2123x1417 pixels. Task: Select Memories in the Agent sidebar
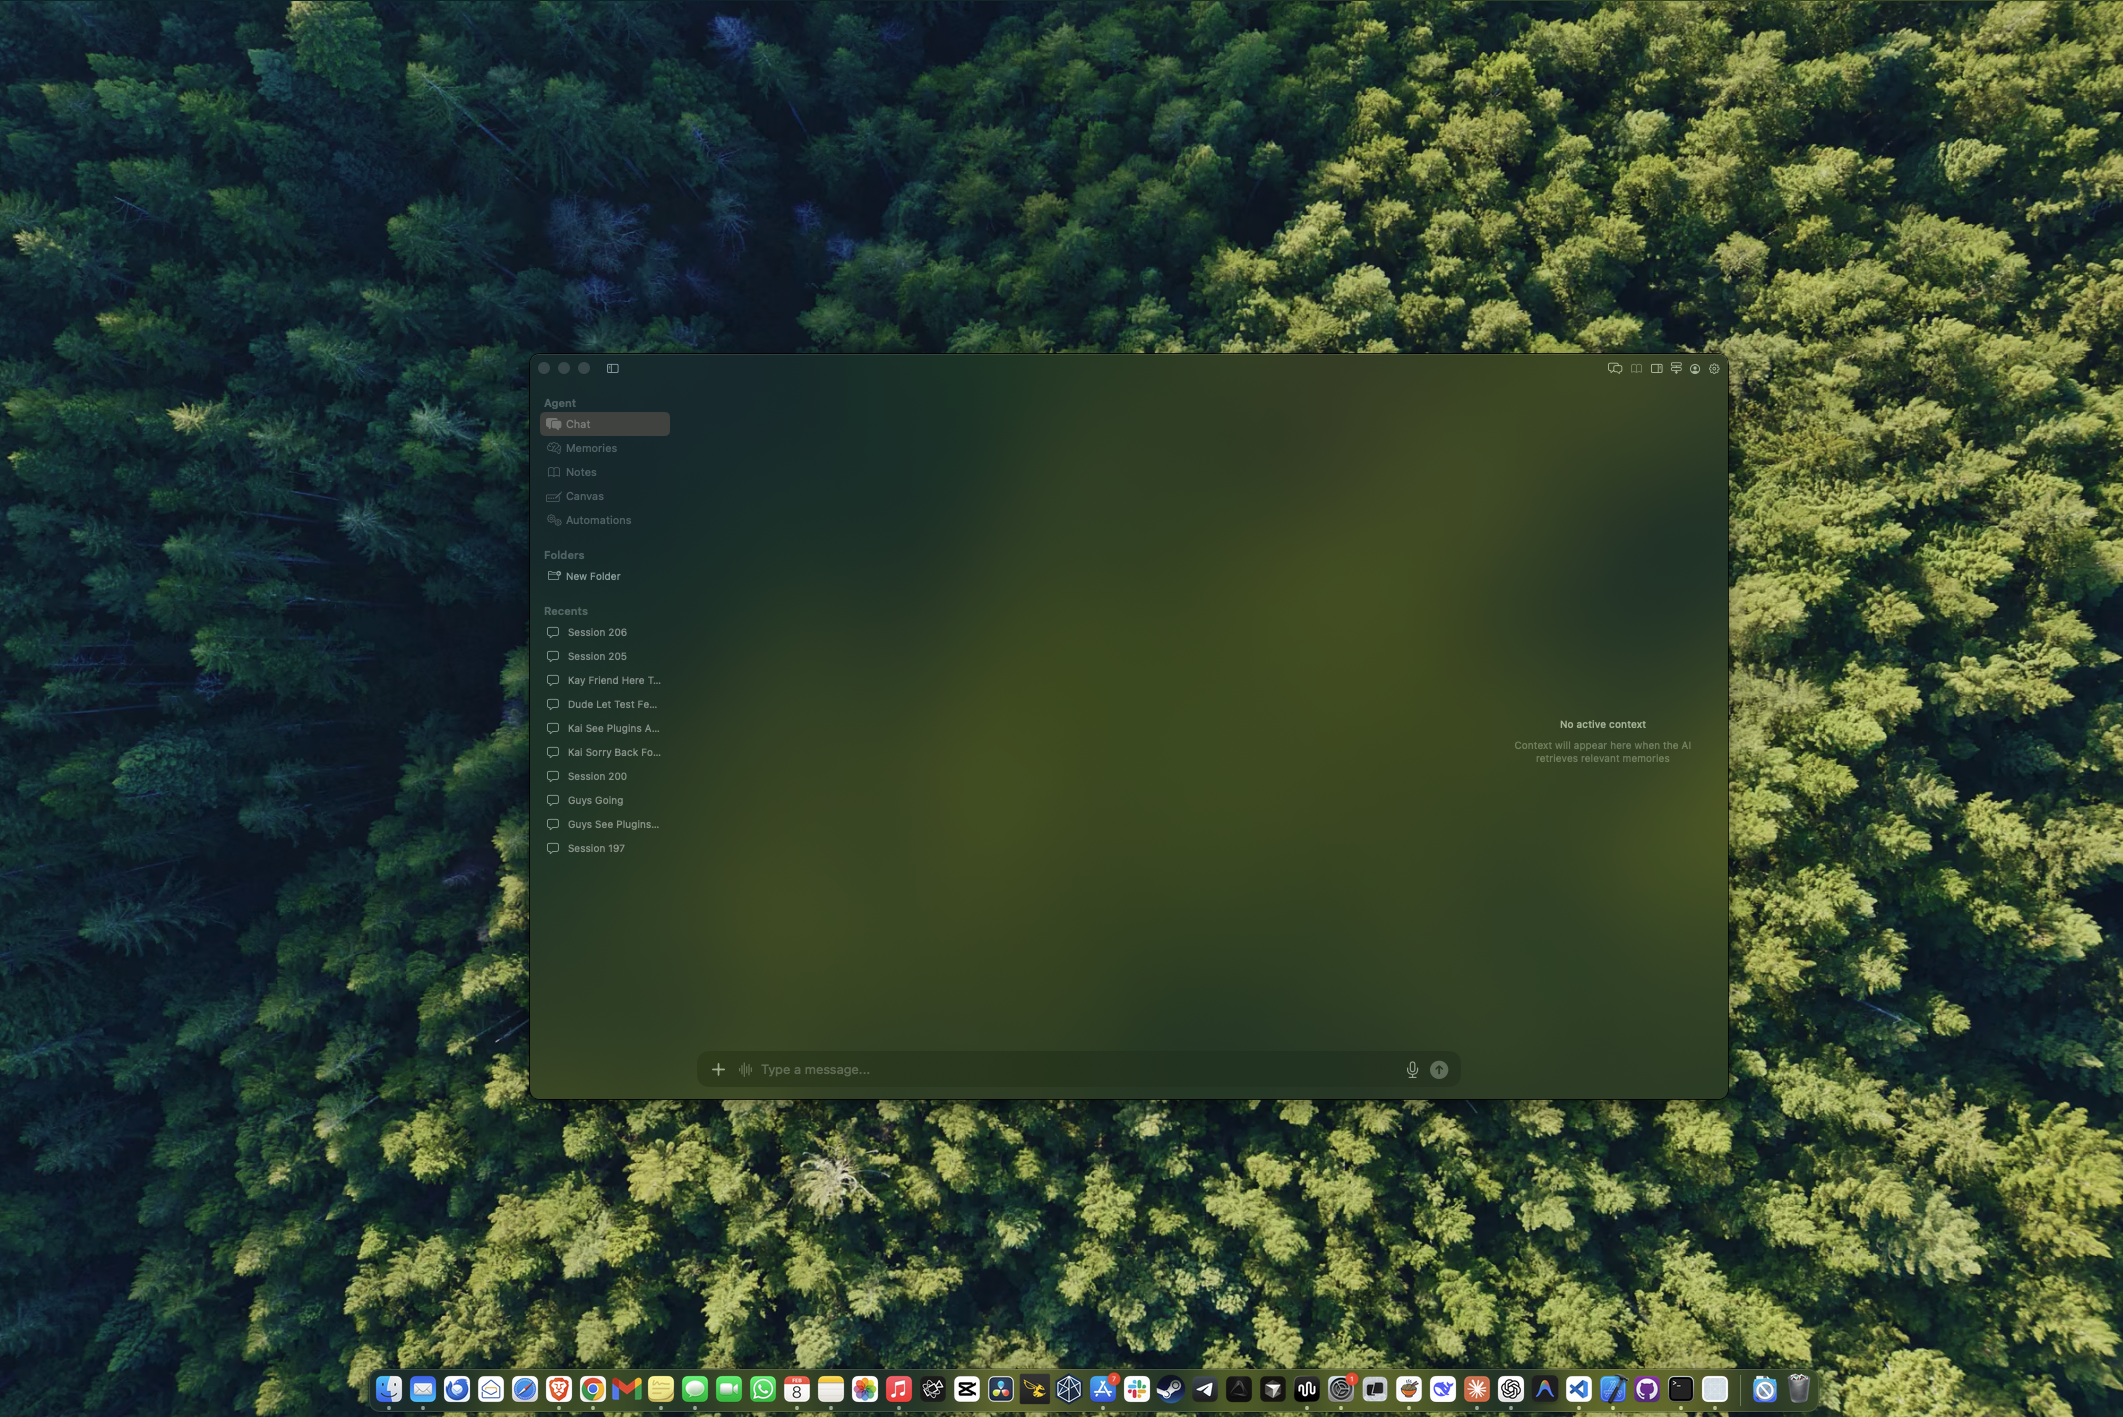tap(591, 448)
